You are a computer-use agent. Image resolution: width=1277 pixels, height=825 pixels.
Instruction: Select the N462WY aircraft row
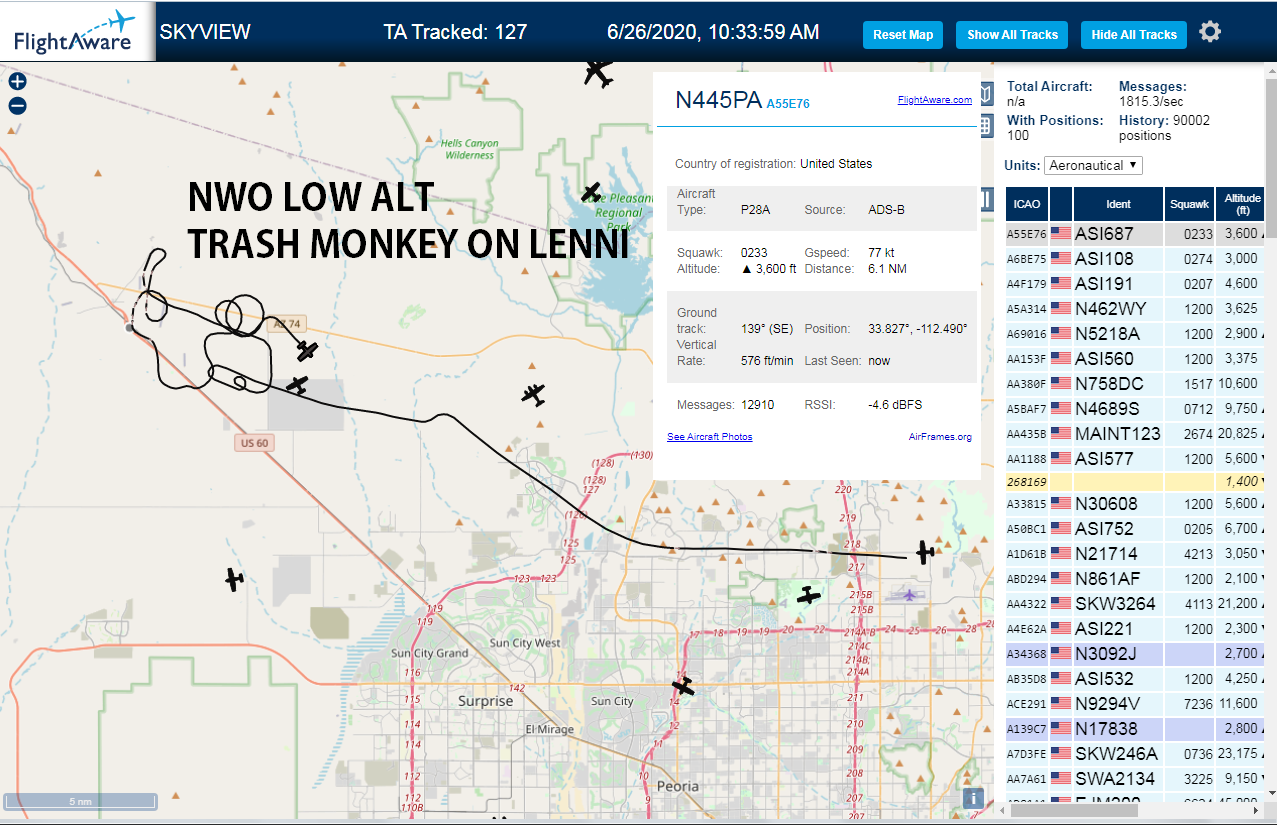coord(1135,309)
